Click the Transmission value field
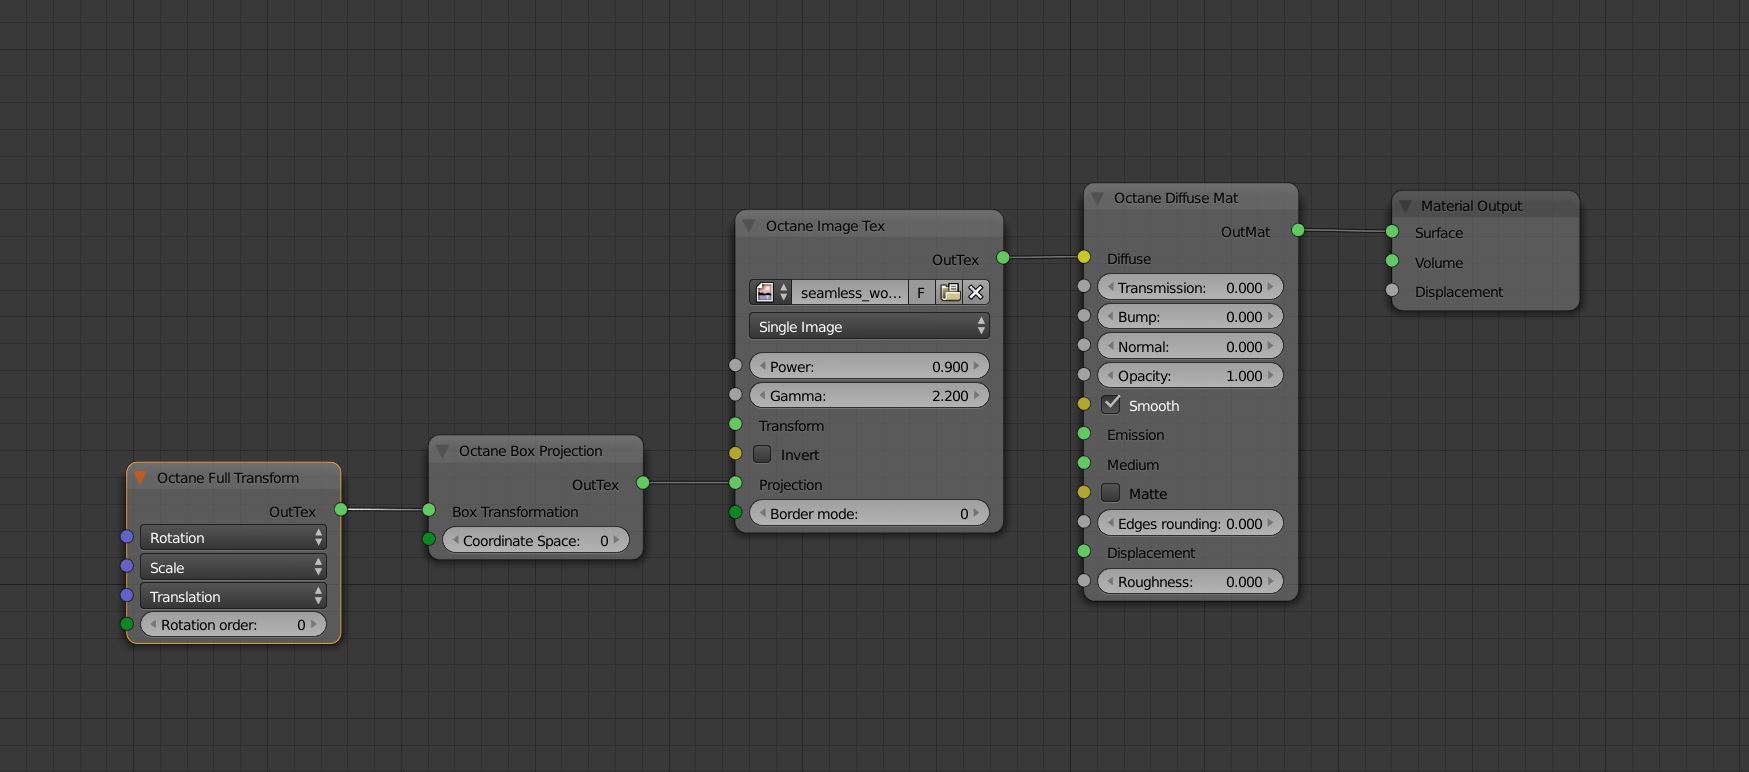 click(1190, 287)
